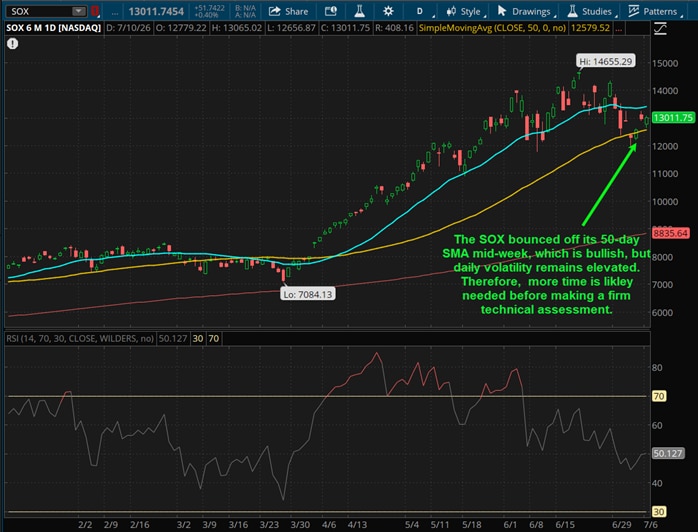This screenshot has width=698, height=532.
Task: Click the RSI 30 oversold level label on axis
Action: (x=659, y=512)
